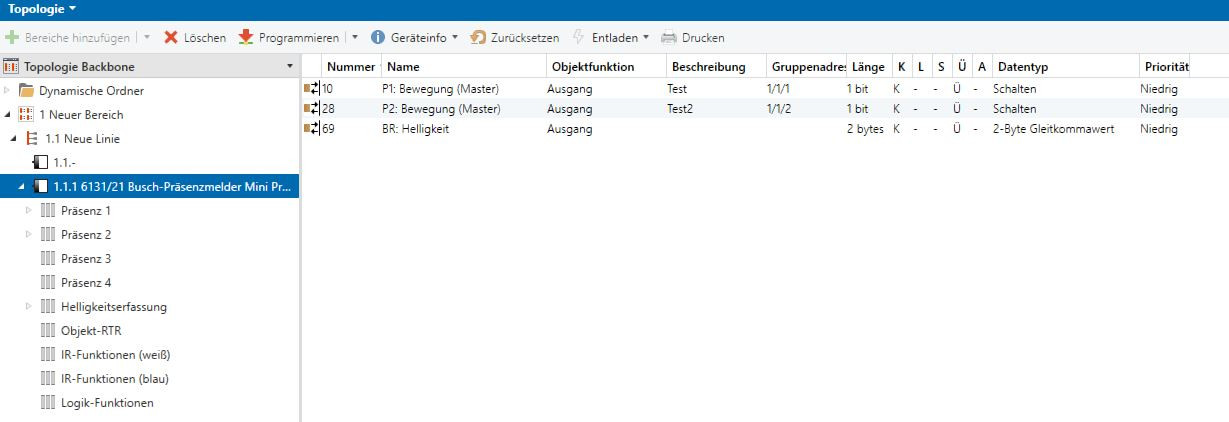Click the Drucken printer icon

click(x=669, y=38)
